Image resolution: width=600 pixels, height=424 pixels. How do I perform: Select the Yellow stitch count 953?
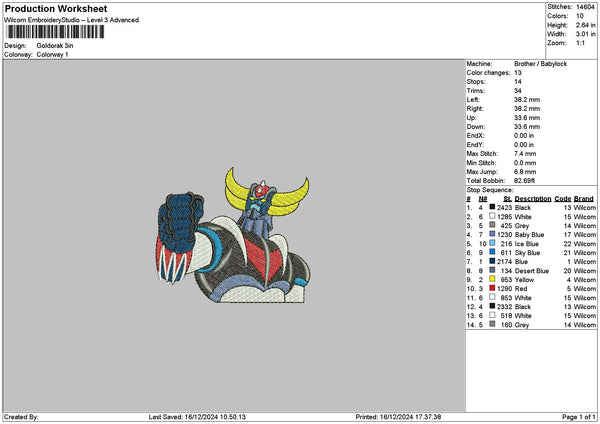pyautogui.click(x=506, y=280)
